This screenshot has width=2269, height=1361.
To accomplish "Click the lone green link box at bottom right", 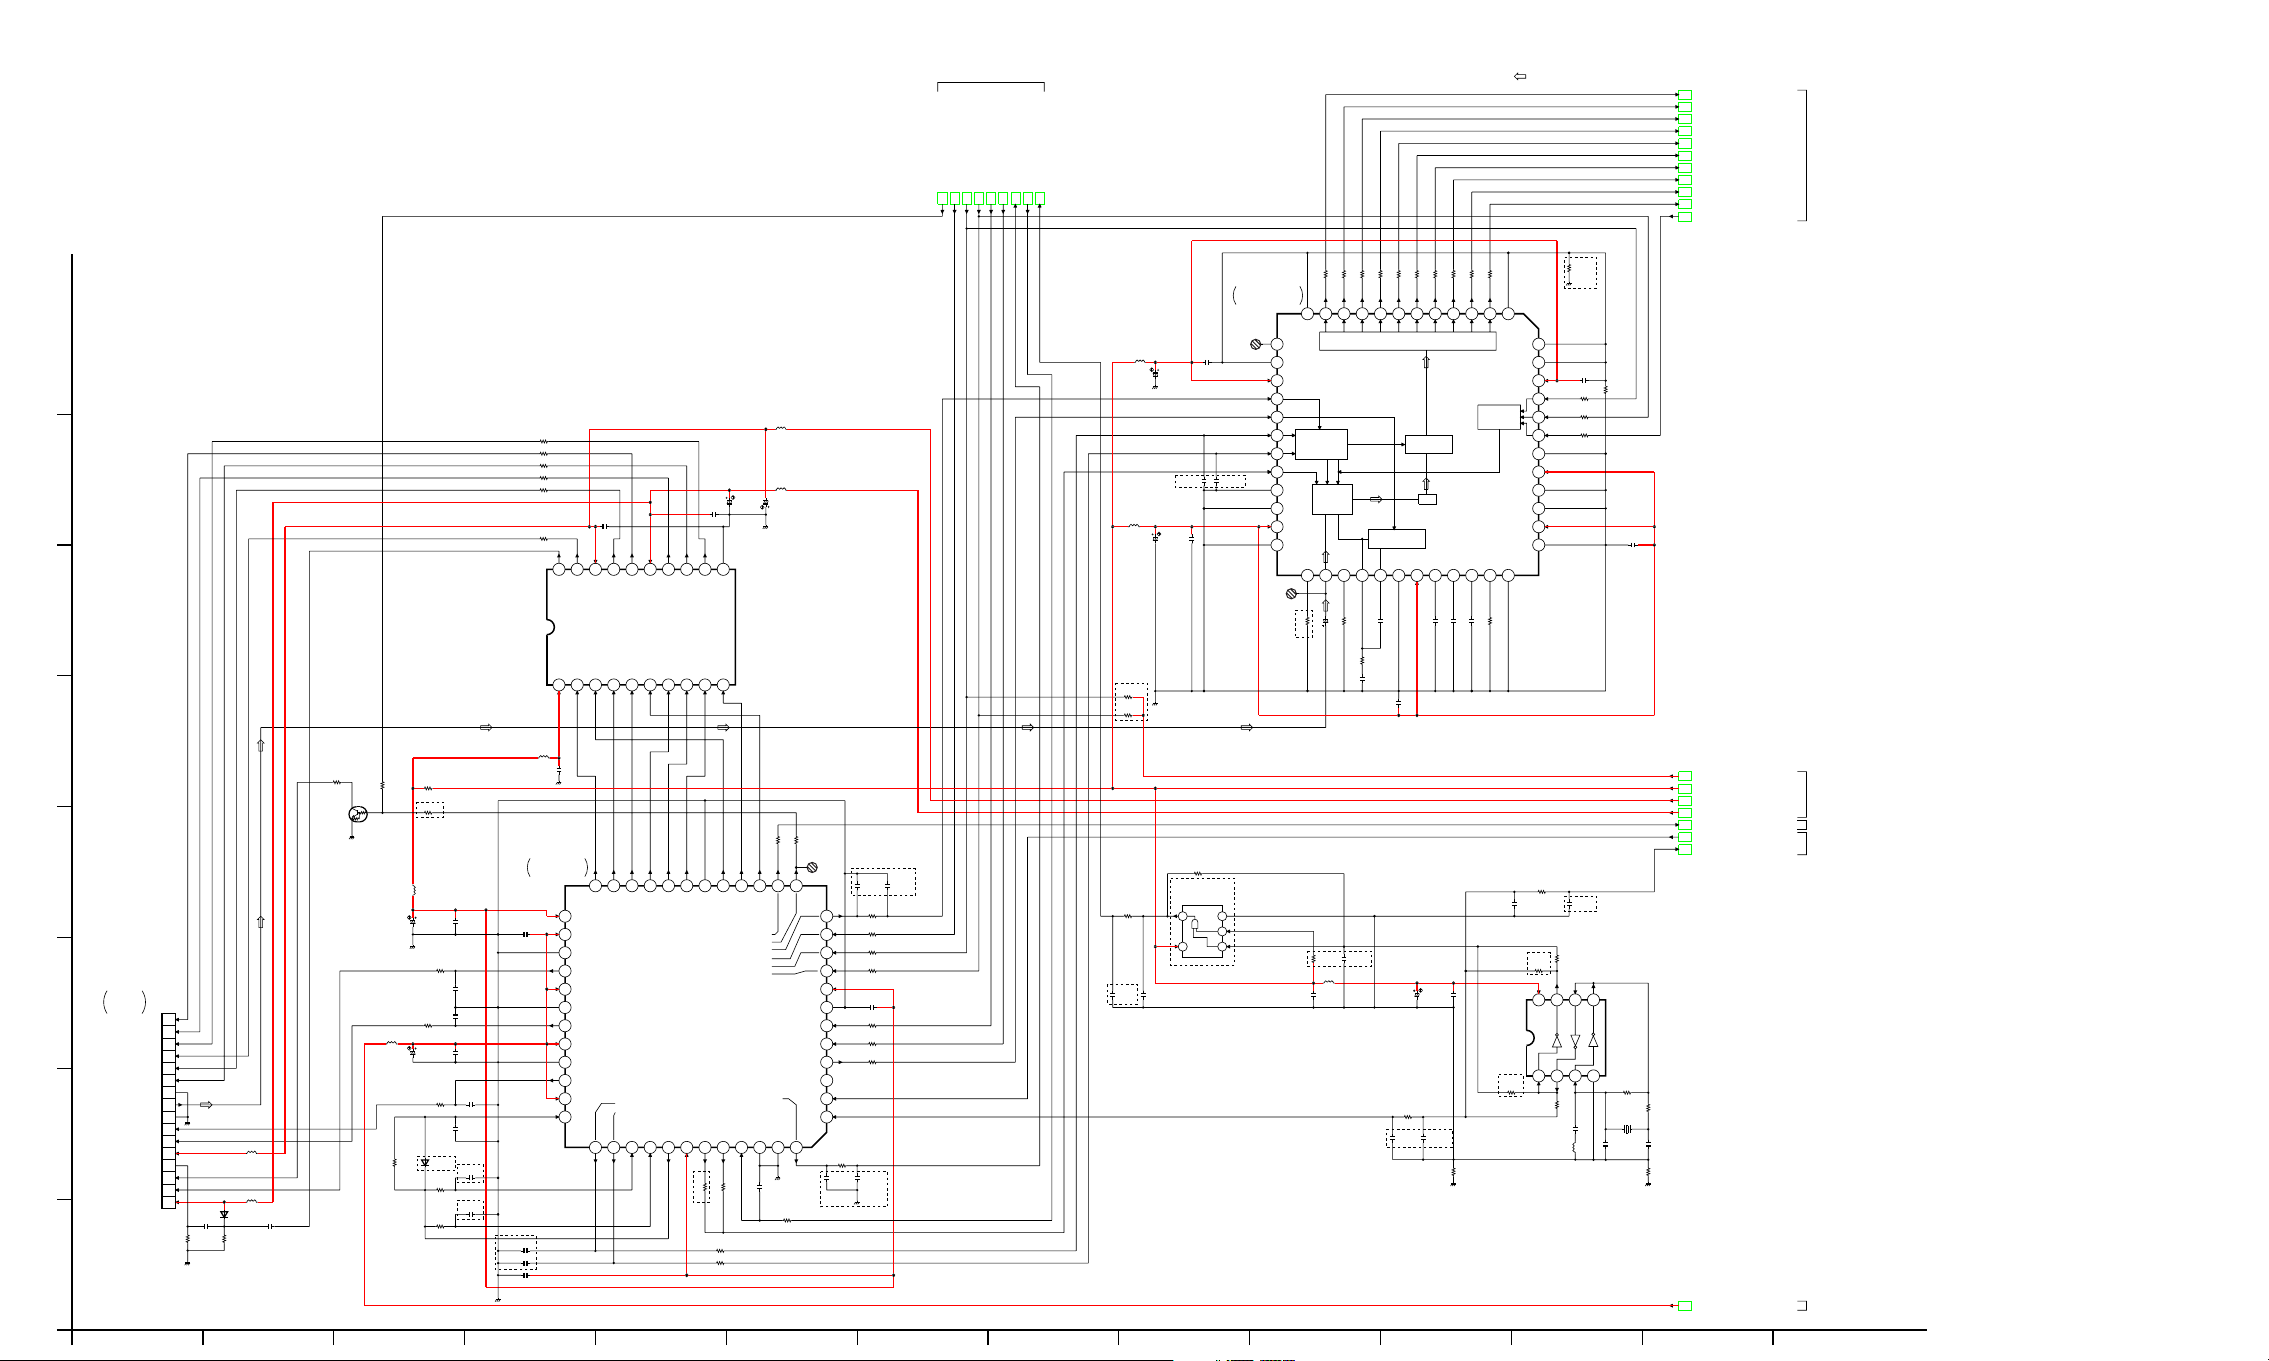I will tap(1684, 1306).
